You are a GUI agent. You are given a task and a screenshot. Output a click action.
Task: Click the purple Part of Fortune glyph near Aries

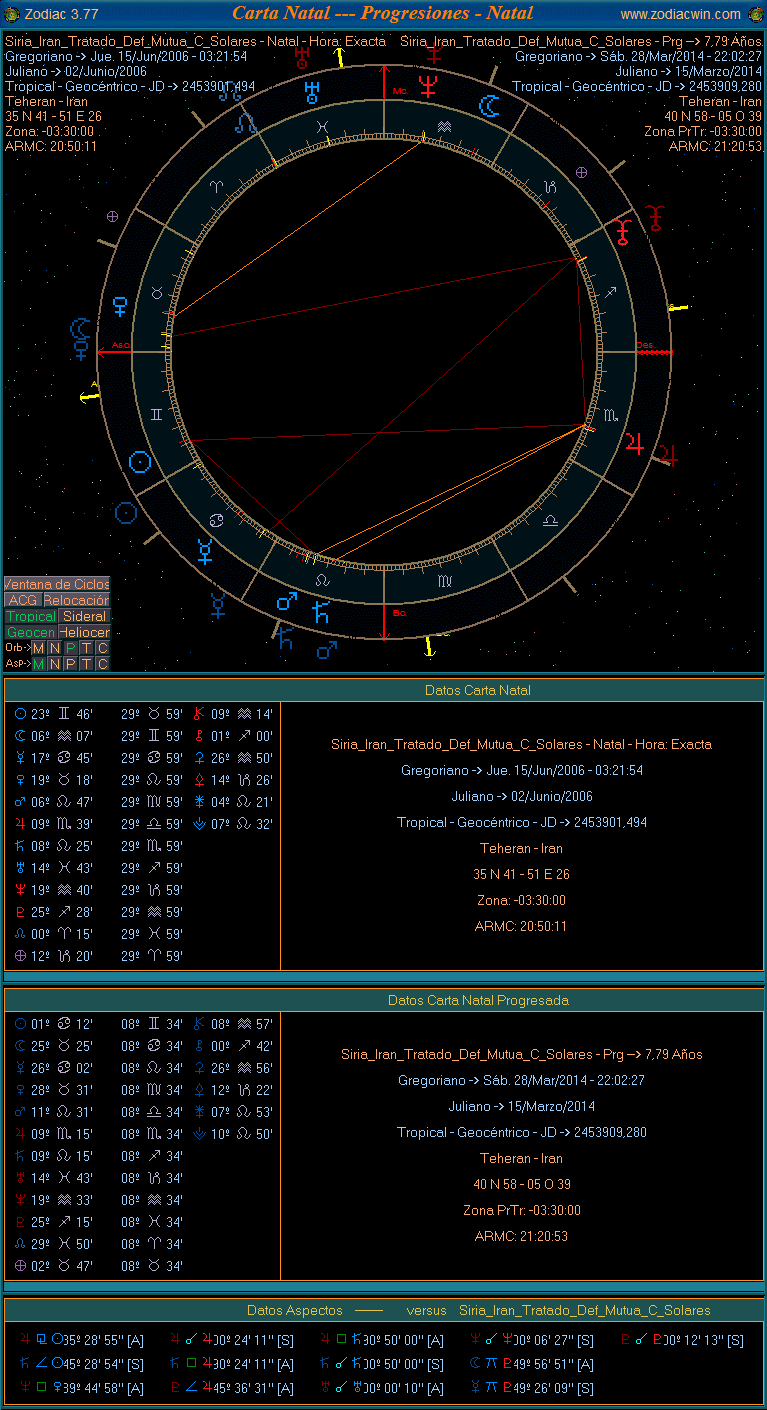[112, 216]
